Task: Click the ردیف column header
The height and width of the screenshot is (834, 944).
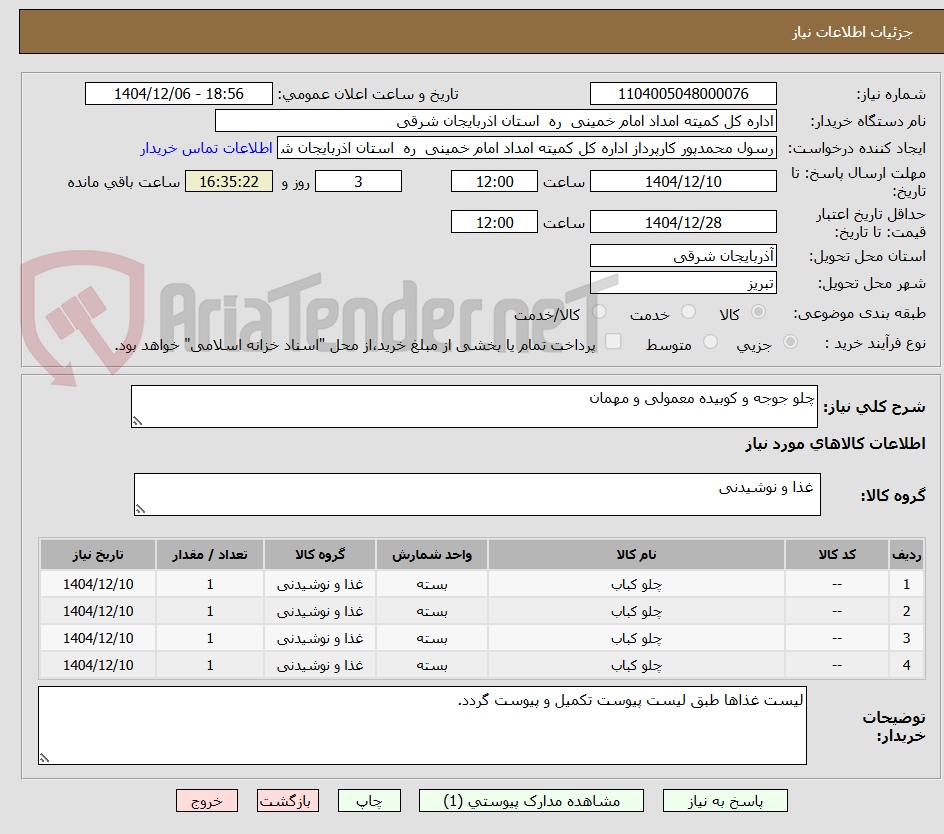Action: [907, 555]
